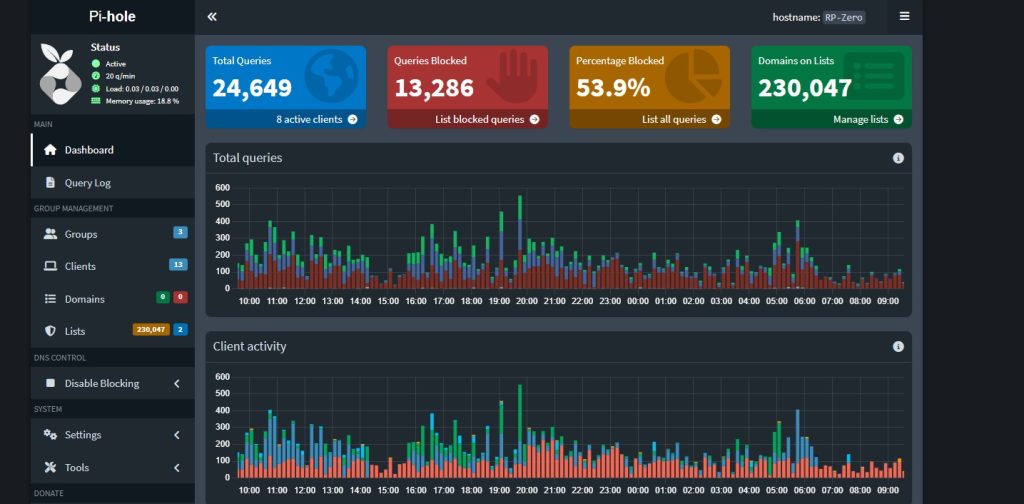Viewport: 1024px width, 504px height.
Task: Open the Dashboard page
Action: (89, 150)
